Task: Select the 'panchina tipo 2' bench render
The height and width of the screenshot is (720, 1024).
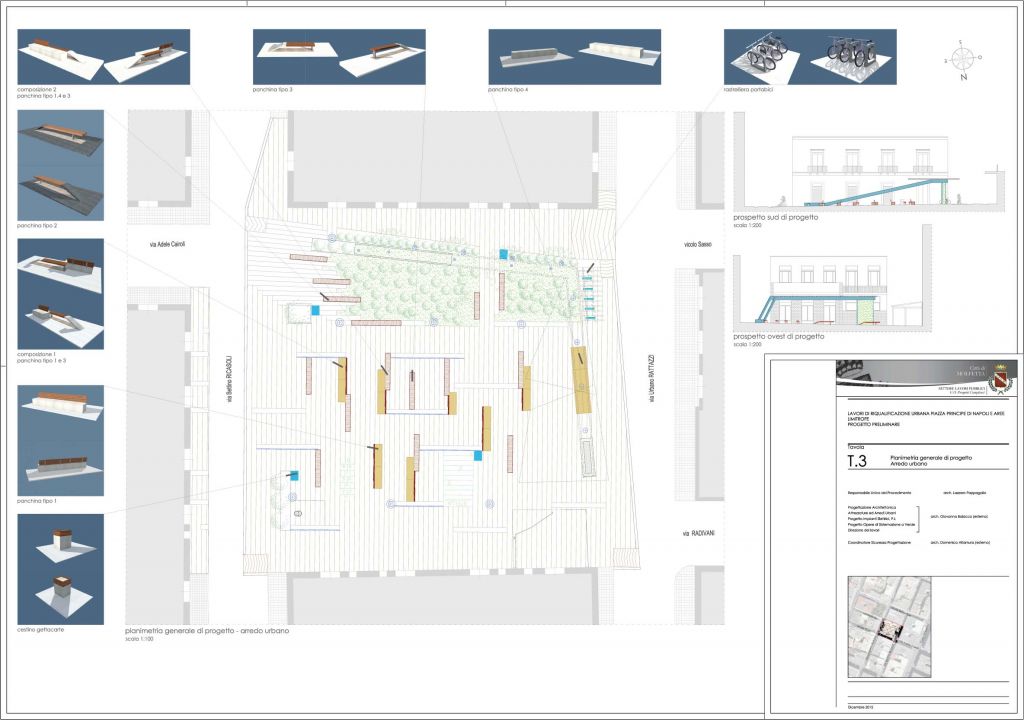Action: 61,165
